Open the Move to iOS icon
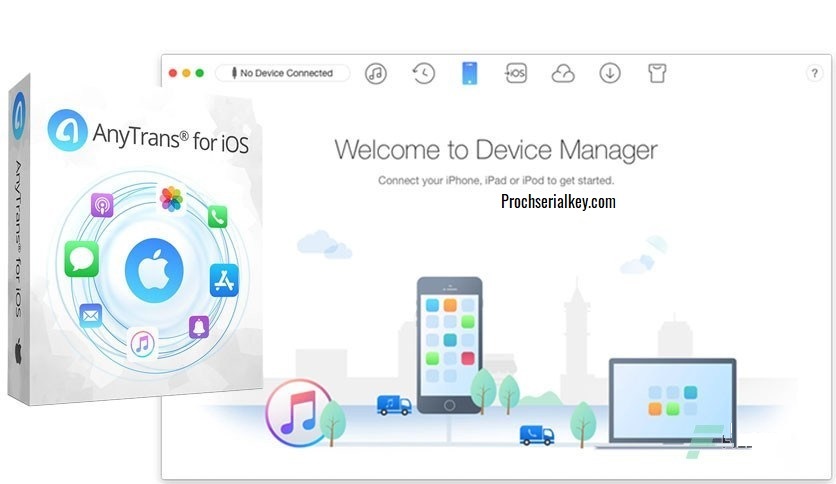 (516, 73)
